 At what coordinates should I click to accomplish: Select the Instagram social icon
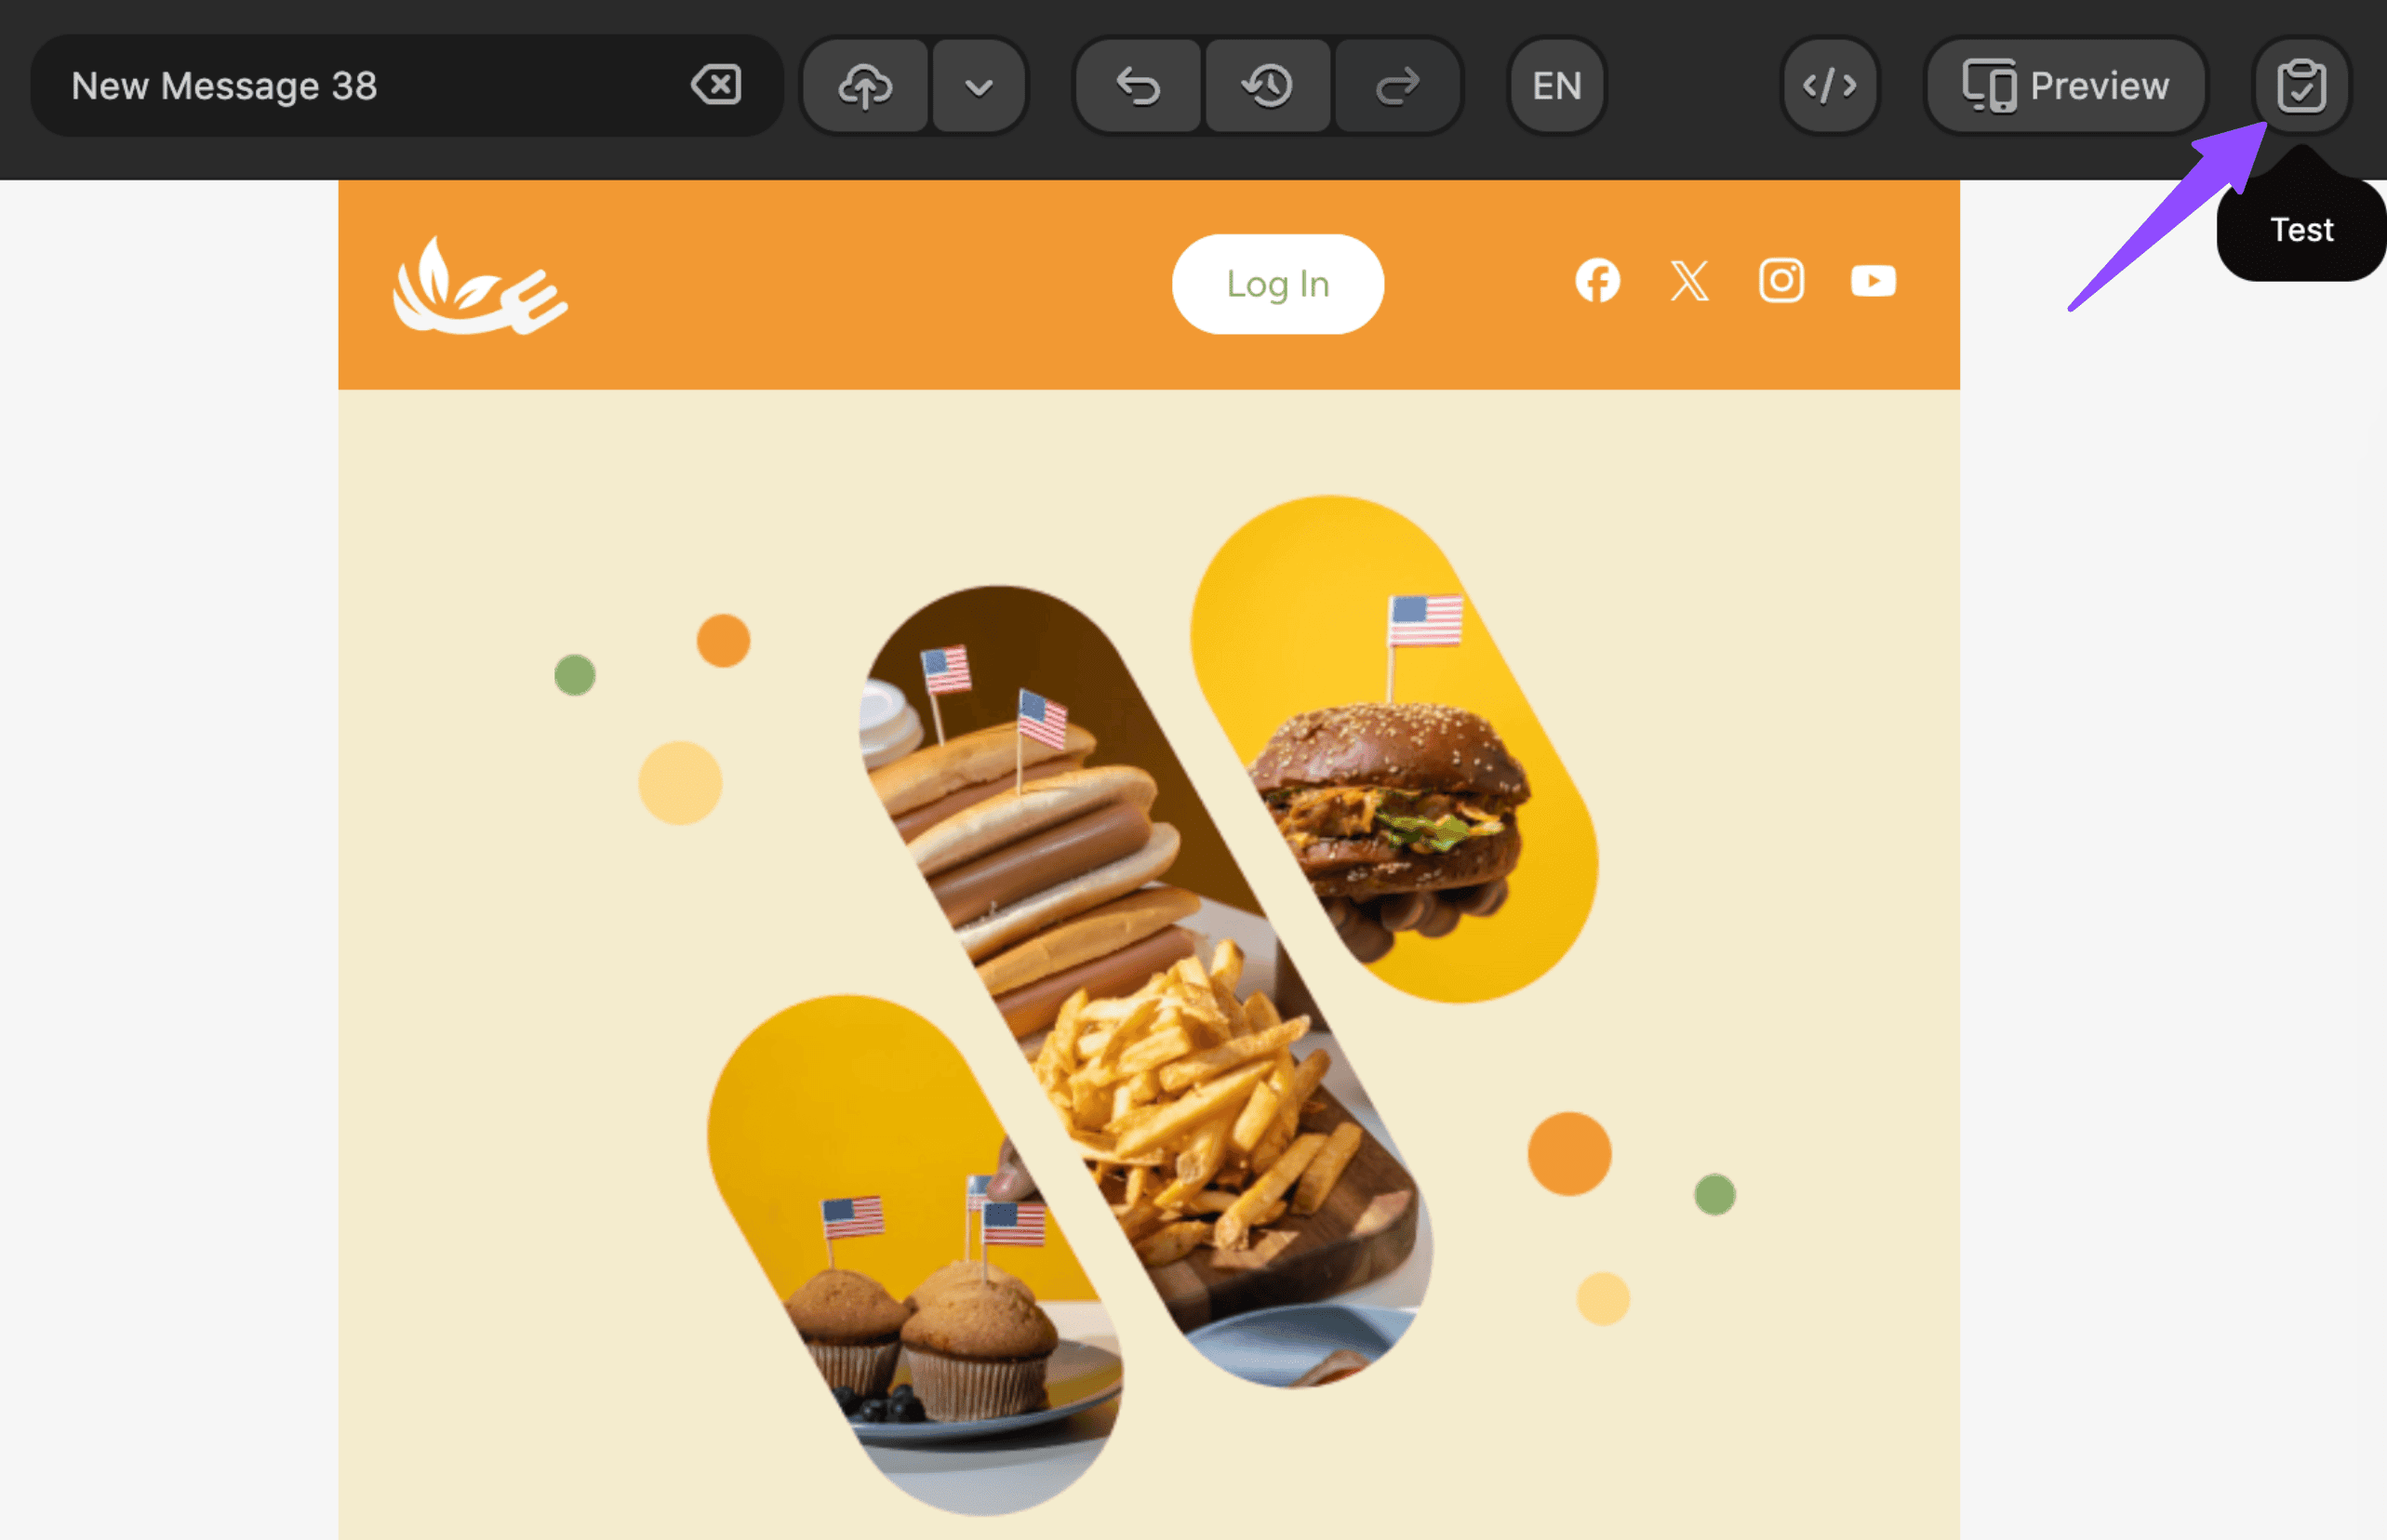[1781, 281]
